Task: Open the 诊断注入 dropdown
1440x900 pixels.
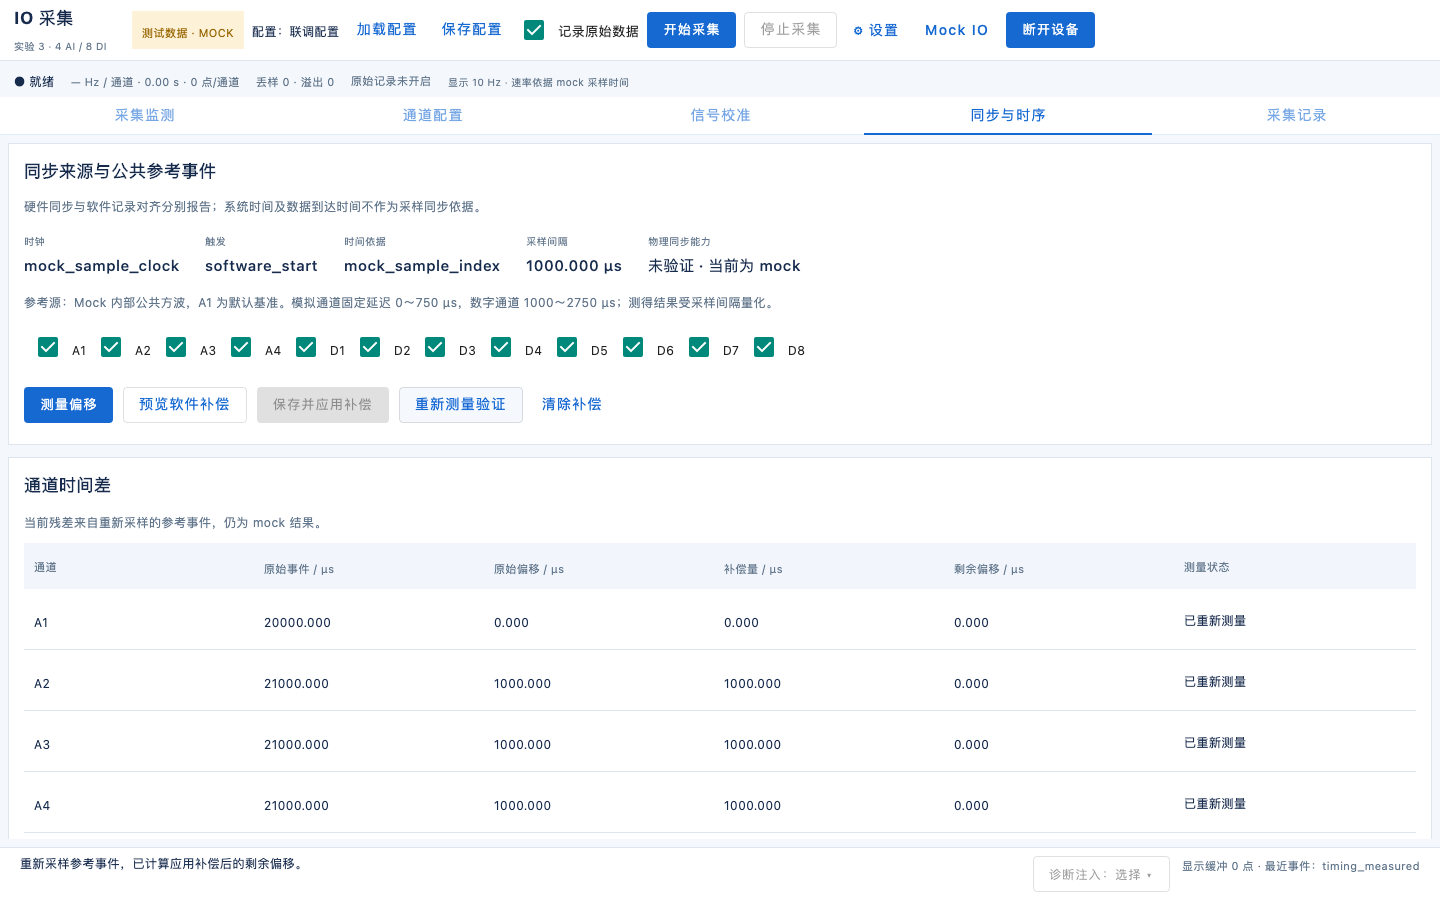Action: [1101, 874]
